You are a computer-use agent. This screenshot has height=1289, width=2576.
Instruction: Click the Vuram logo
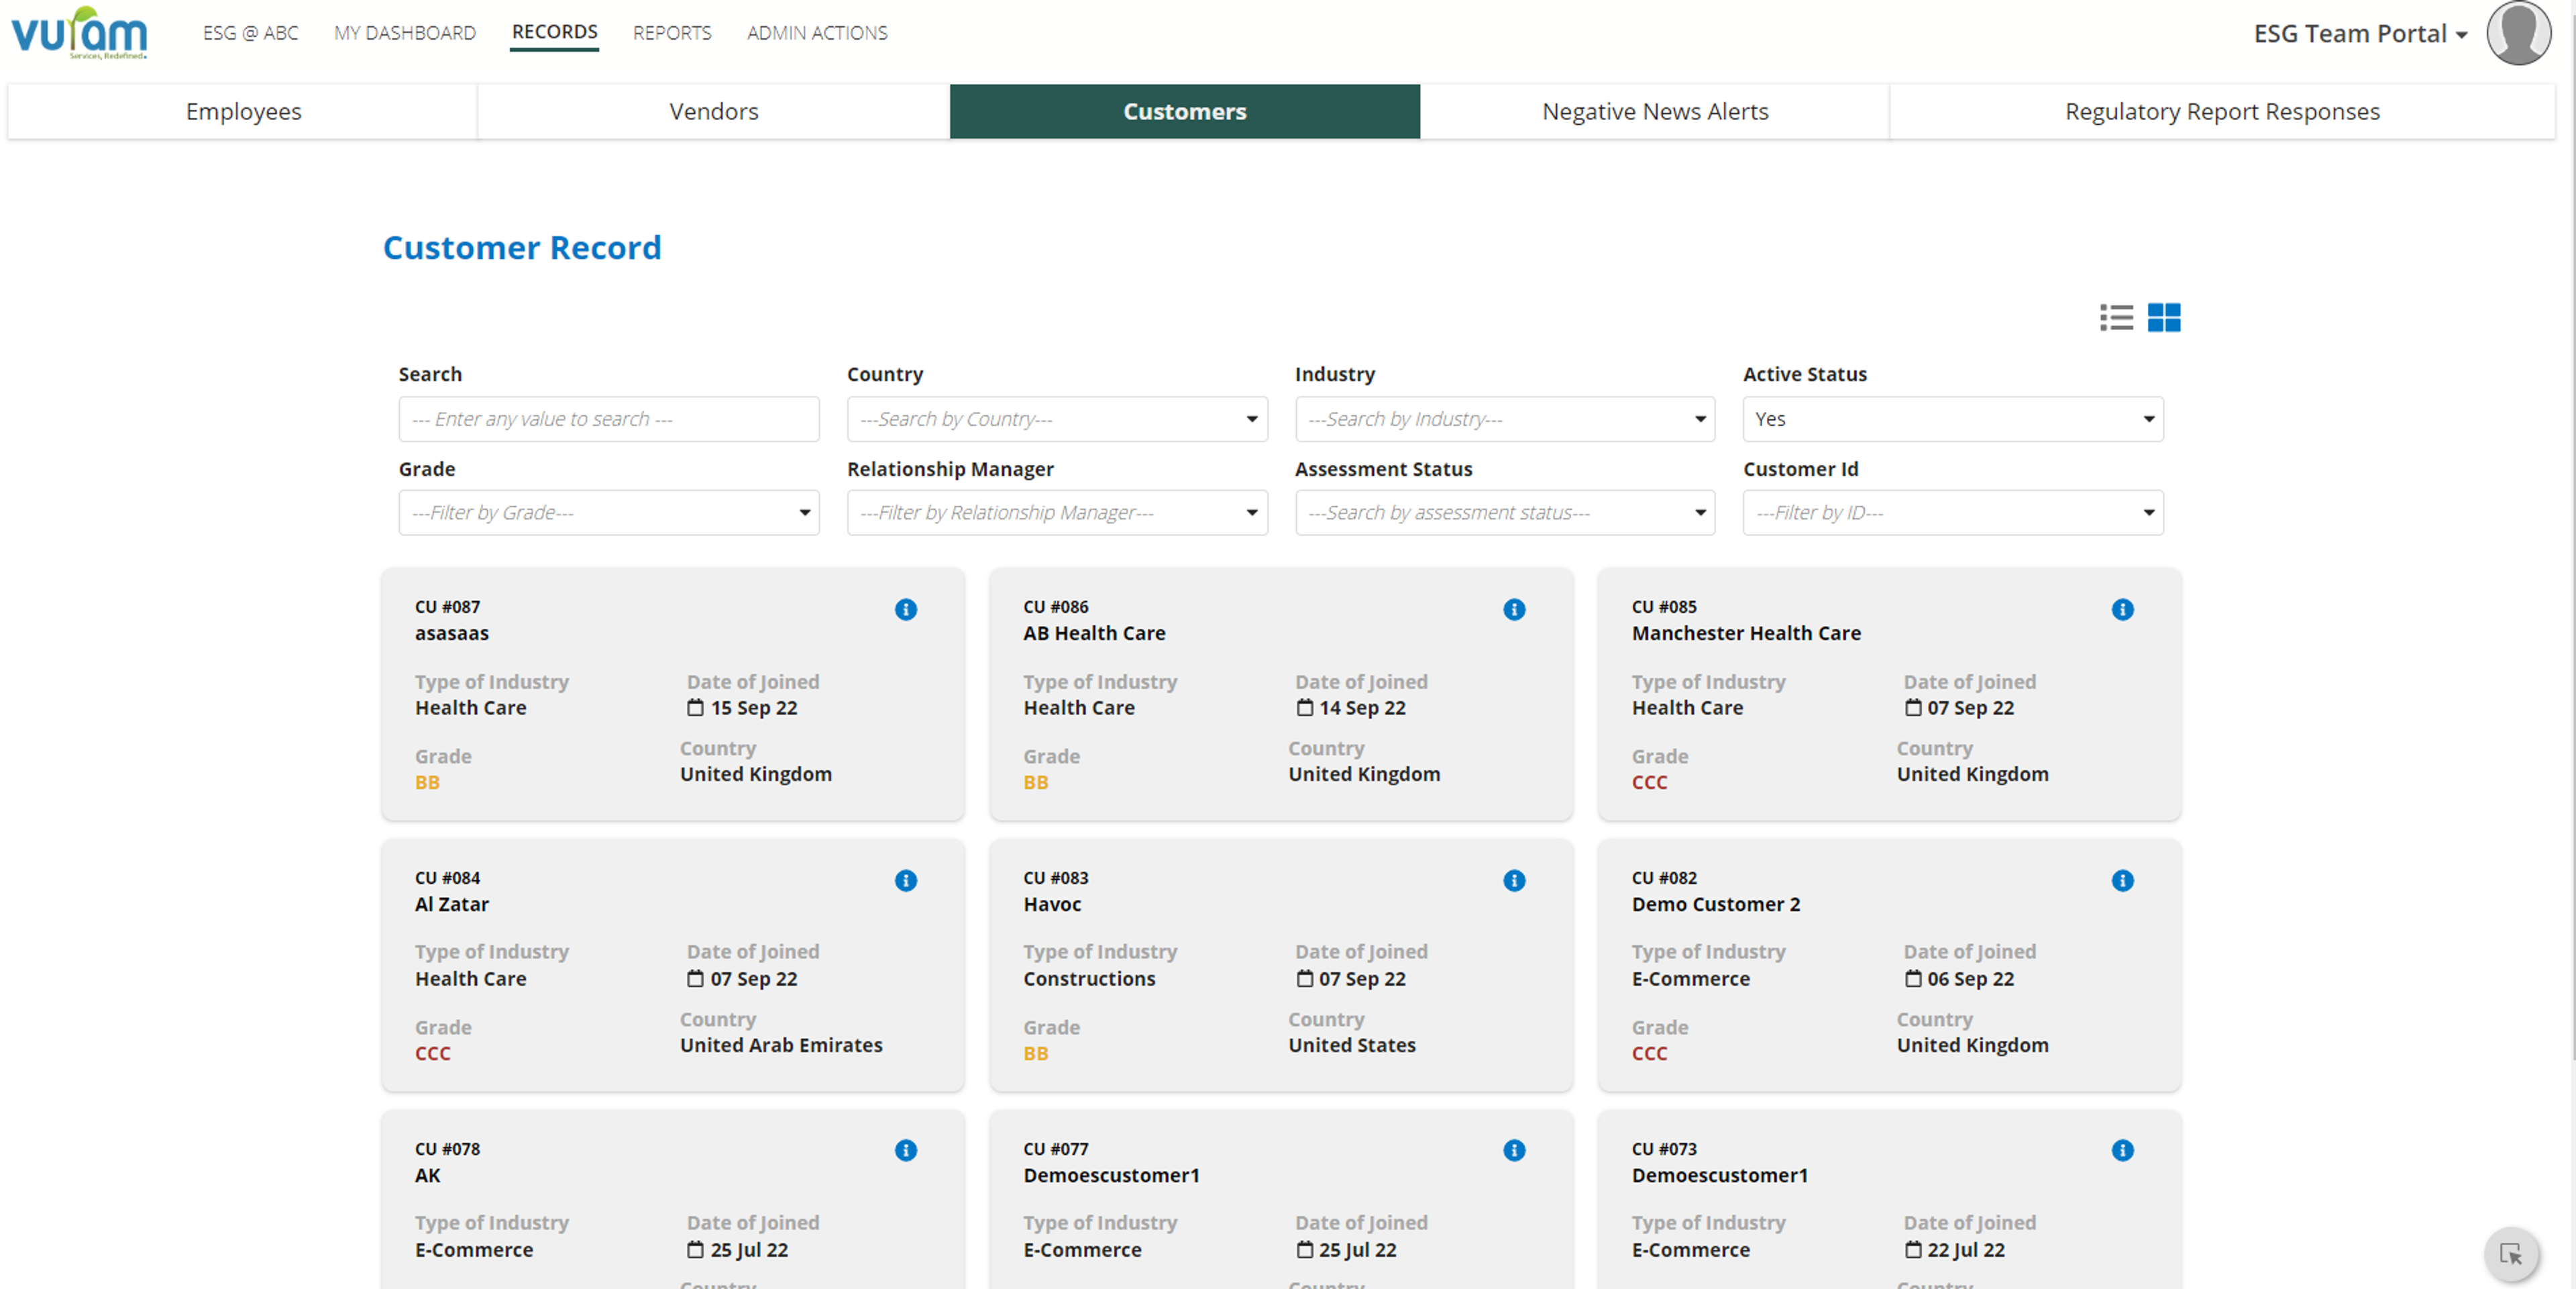click(x=79, y=33)
